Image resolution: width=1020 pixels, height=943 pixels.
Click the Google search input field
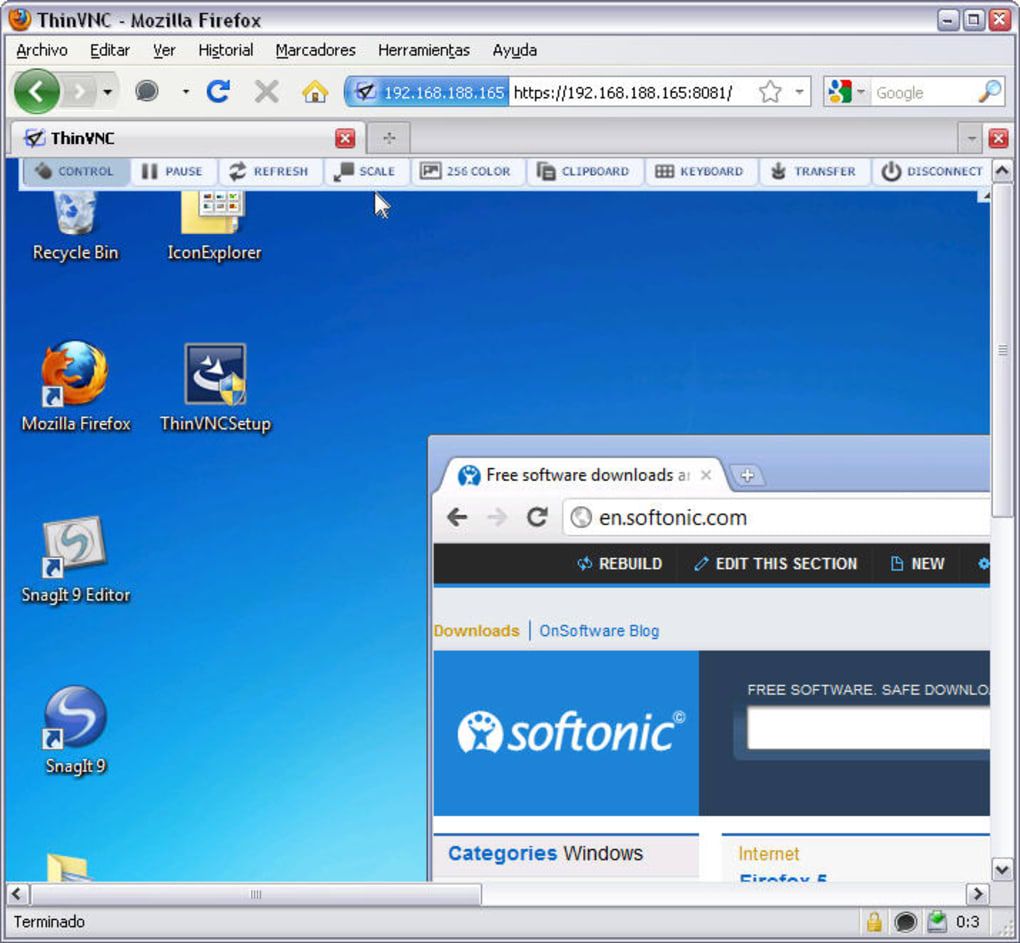pyautogui.click(x=924, y=92)
